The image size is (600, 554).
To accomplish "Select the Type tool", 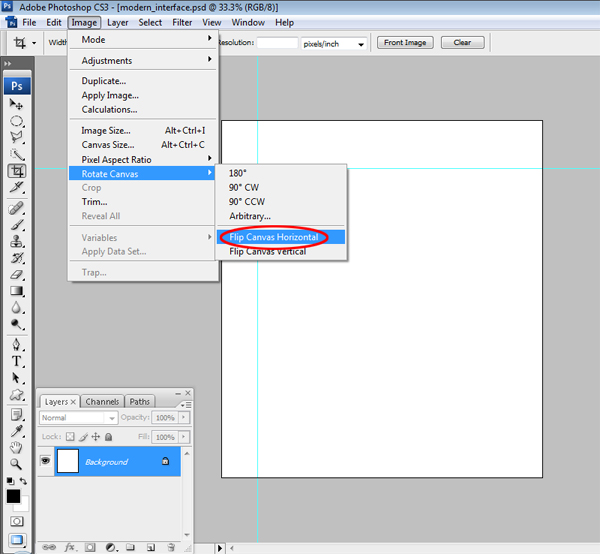I will click(16, 361).
